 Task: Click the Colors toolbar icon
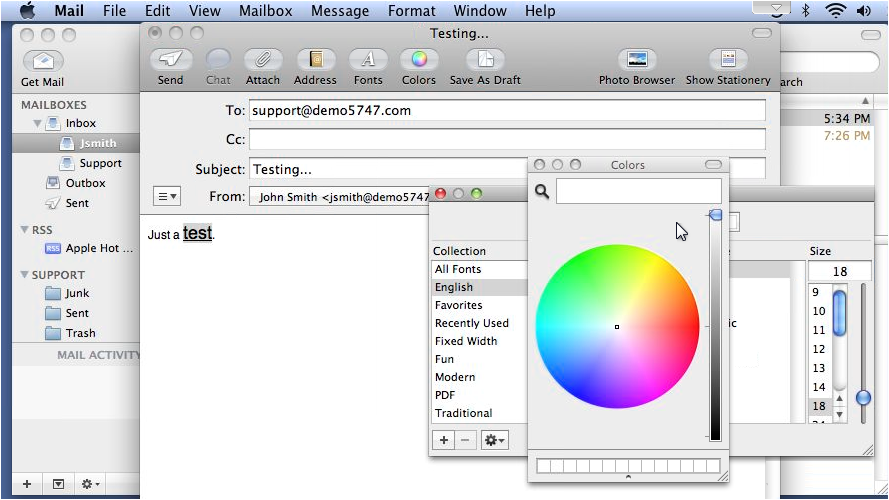click(419, 59)
